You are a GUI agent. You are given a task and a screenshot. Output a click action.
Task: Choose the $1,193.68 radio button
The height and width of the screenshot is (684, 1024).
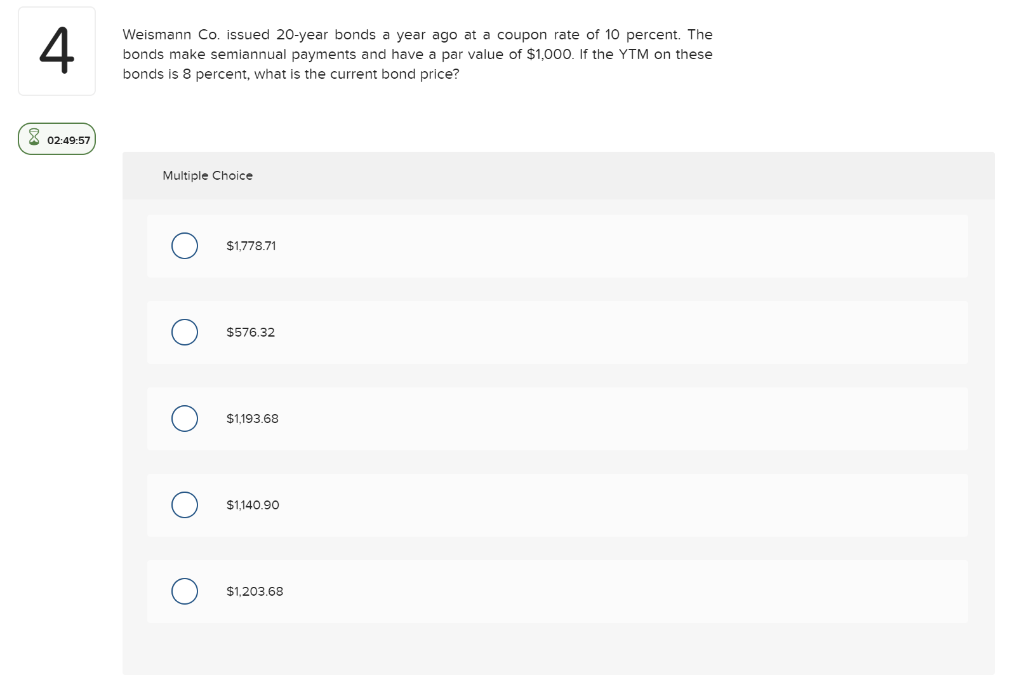[183, 418]
